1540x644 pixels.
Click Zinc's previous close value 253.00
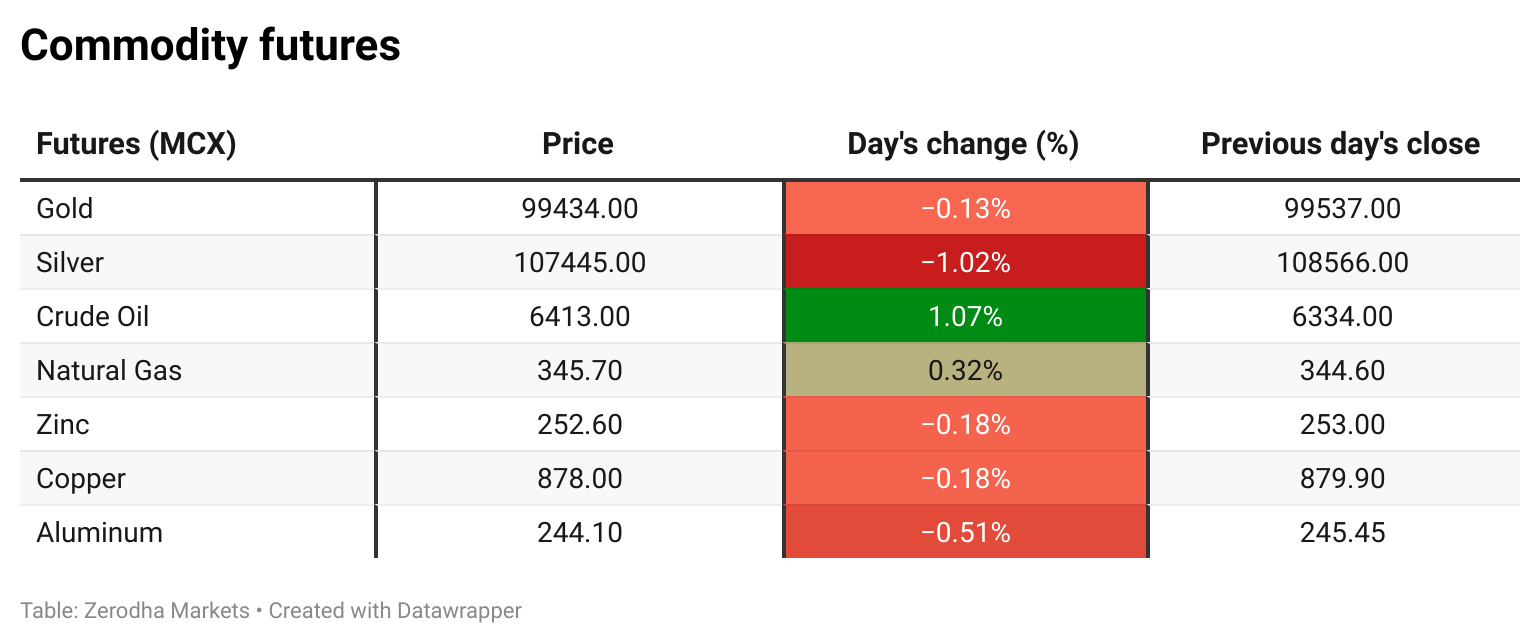1342,425
